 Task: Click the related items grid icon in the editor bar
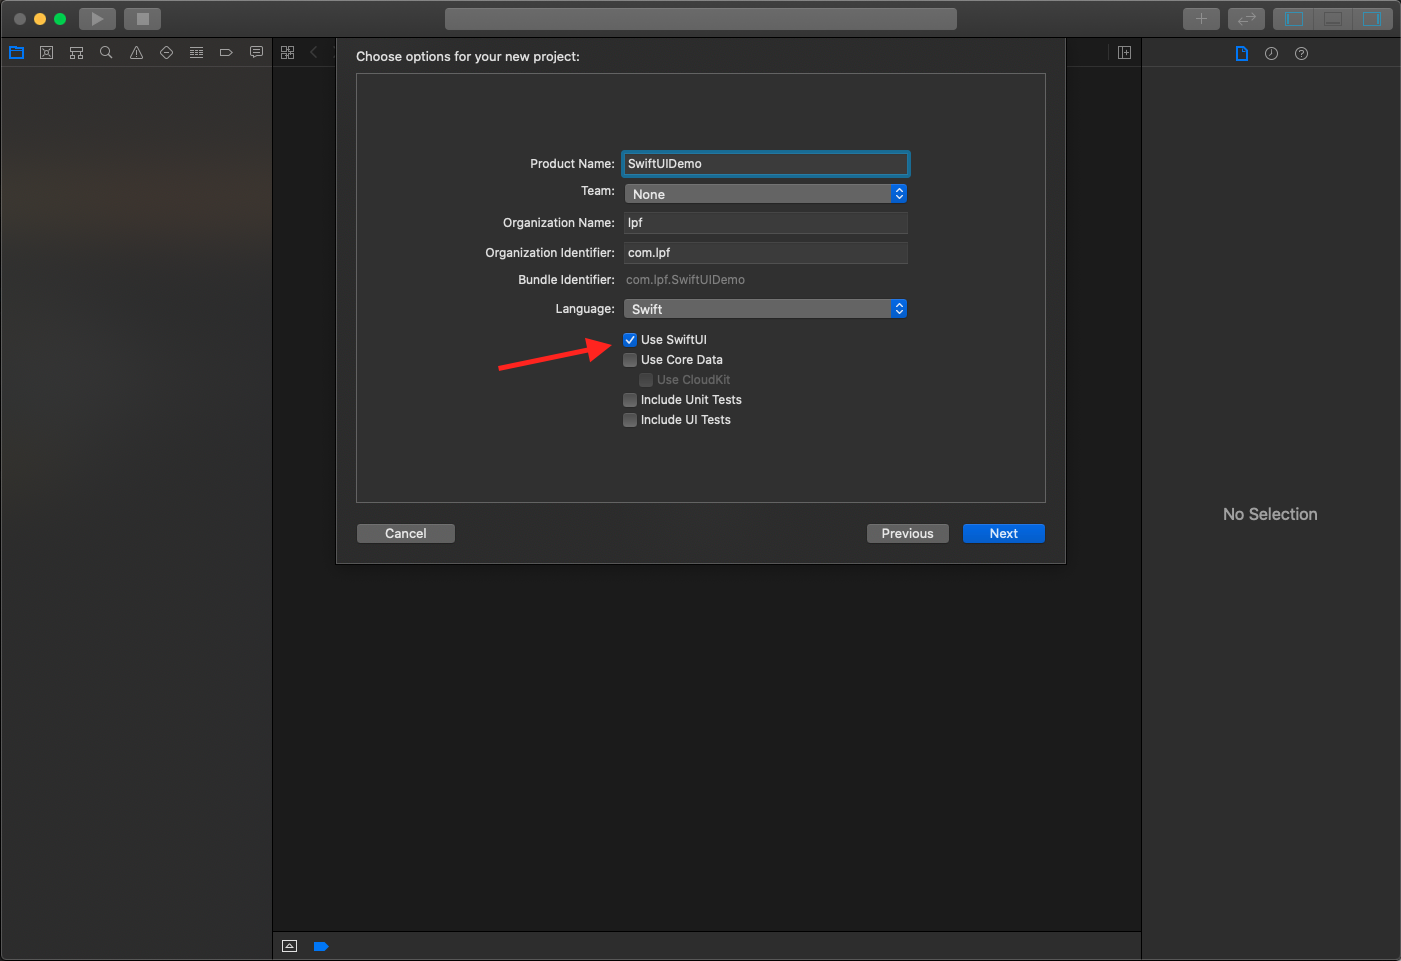[x=288, y=52]
